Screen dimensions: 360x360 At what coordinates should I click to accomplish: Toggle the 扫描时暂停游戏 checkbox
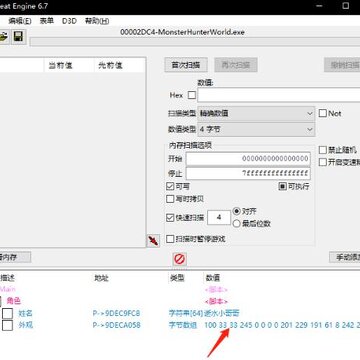point(170,239)
